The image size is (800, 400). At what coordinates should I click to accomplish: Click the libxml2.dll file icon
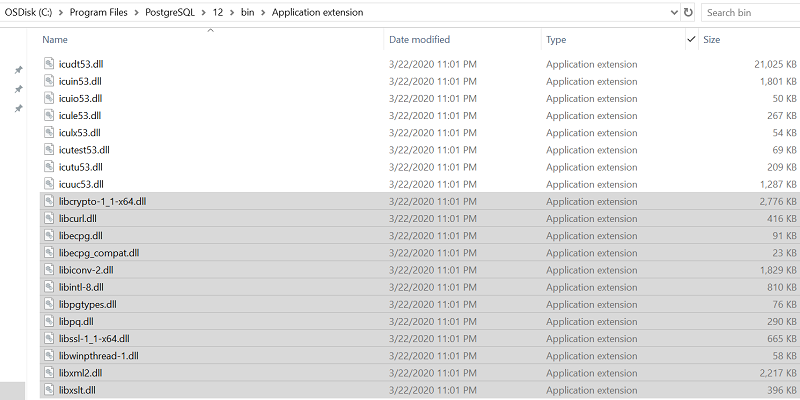[48, 372]
